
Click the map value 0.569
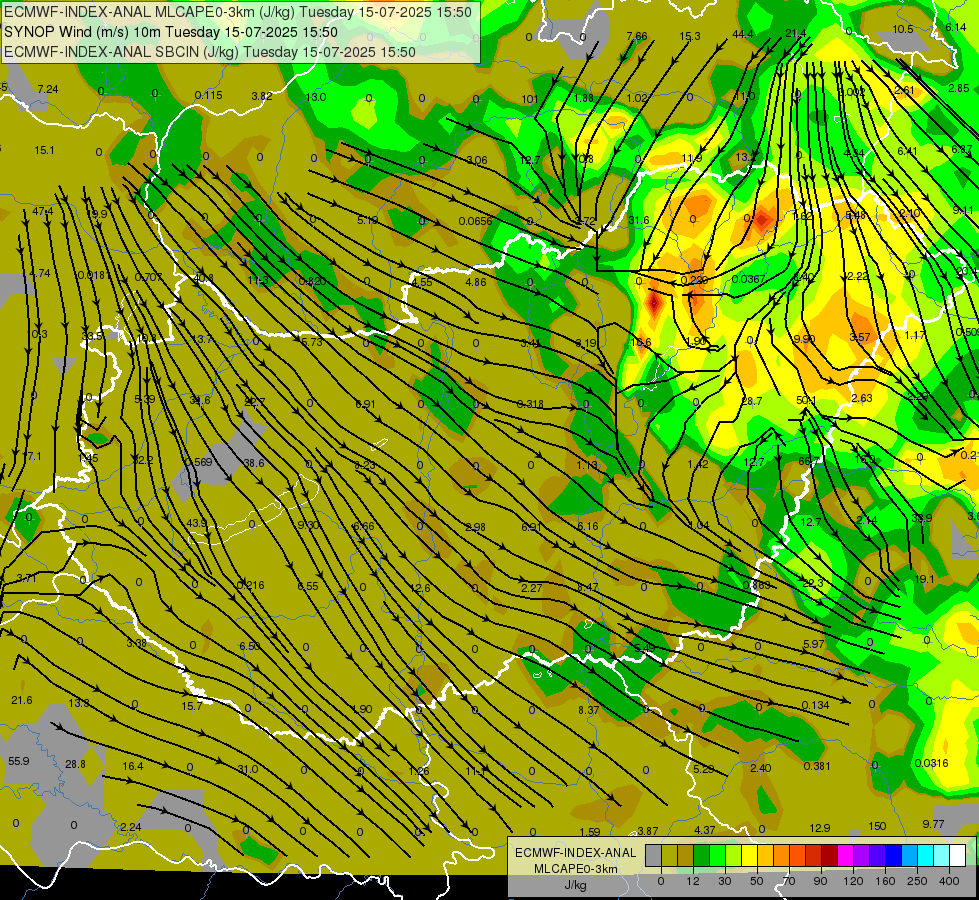199,462
